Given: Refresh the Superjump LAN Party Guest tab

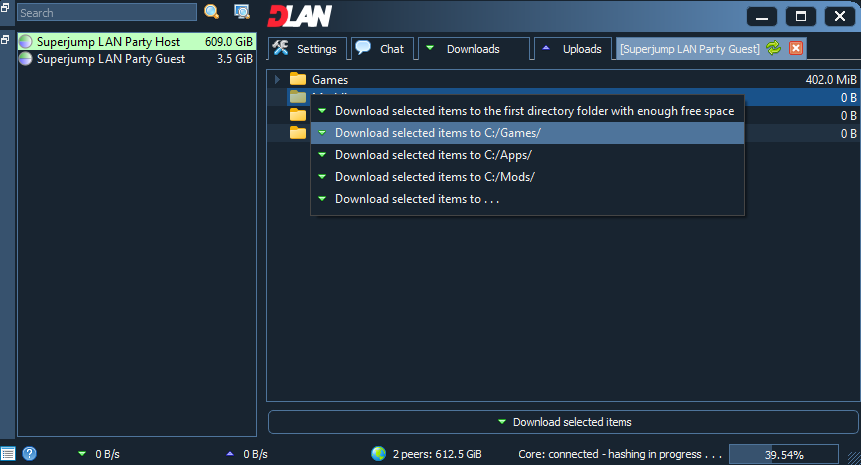Looking at the screenshot, I should click(773, 48).
